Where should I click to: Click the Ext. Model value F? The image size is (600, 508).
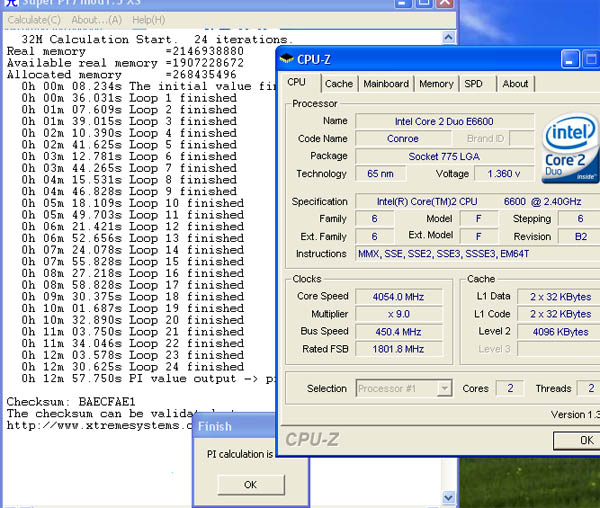[x=478, y=236]
